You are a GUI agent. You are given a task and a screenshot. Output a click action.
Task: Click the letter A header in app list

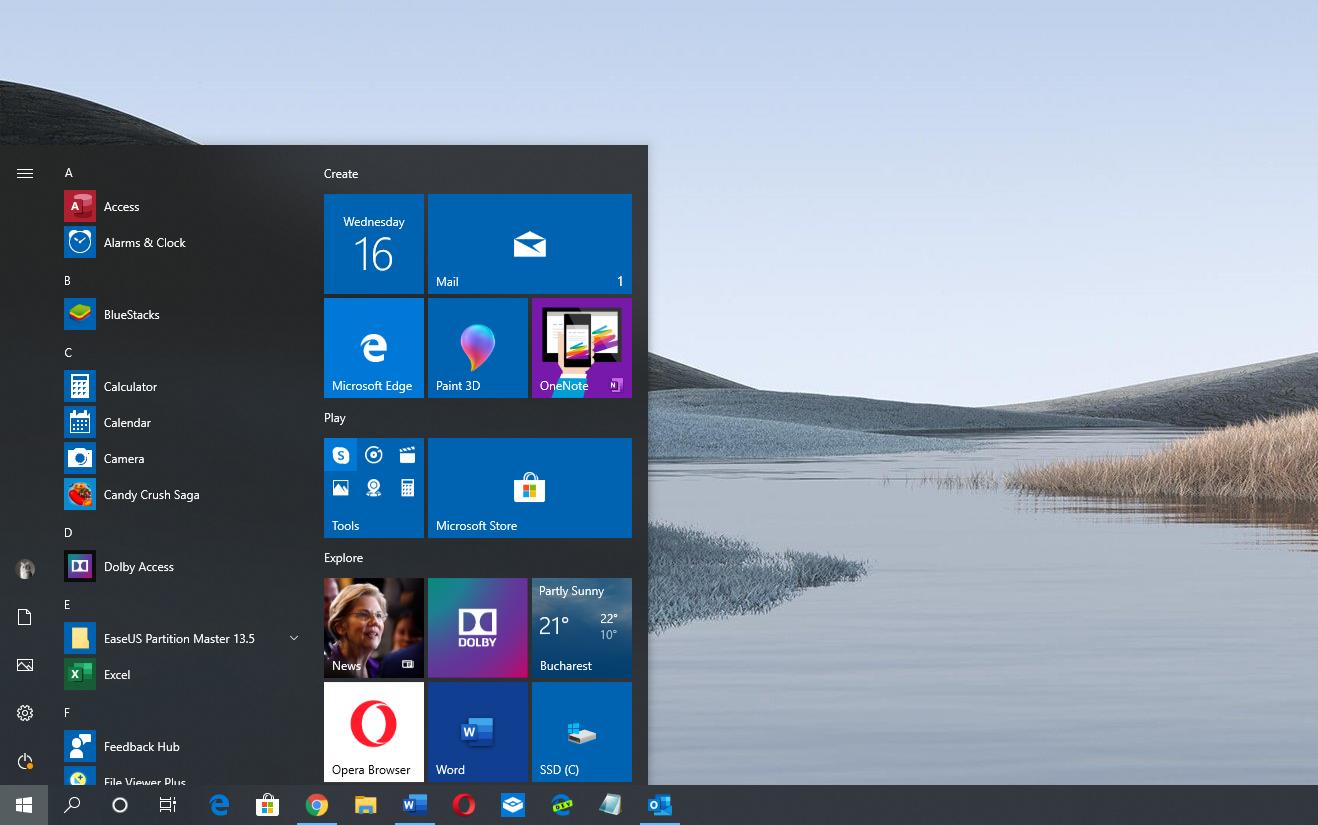(x=69, y=173)
